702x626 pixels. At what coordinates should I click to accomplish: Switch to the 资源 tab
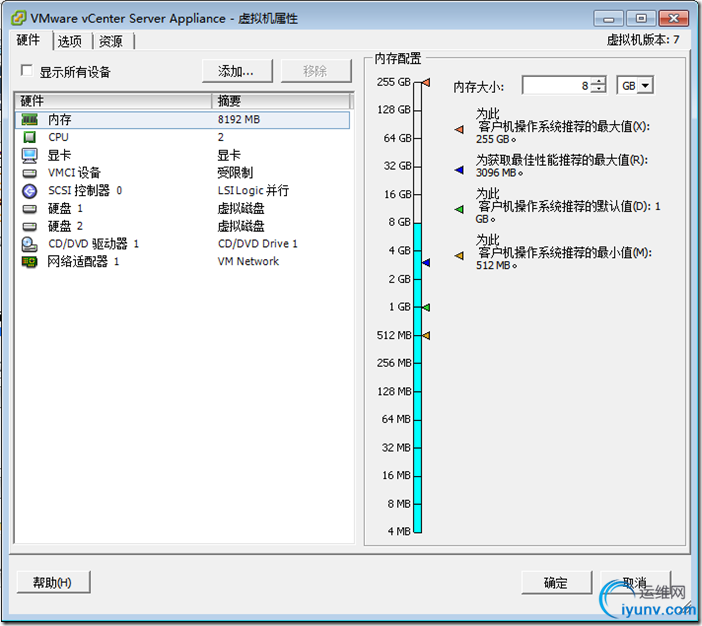click(111, 41)
